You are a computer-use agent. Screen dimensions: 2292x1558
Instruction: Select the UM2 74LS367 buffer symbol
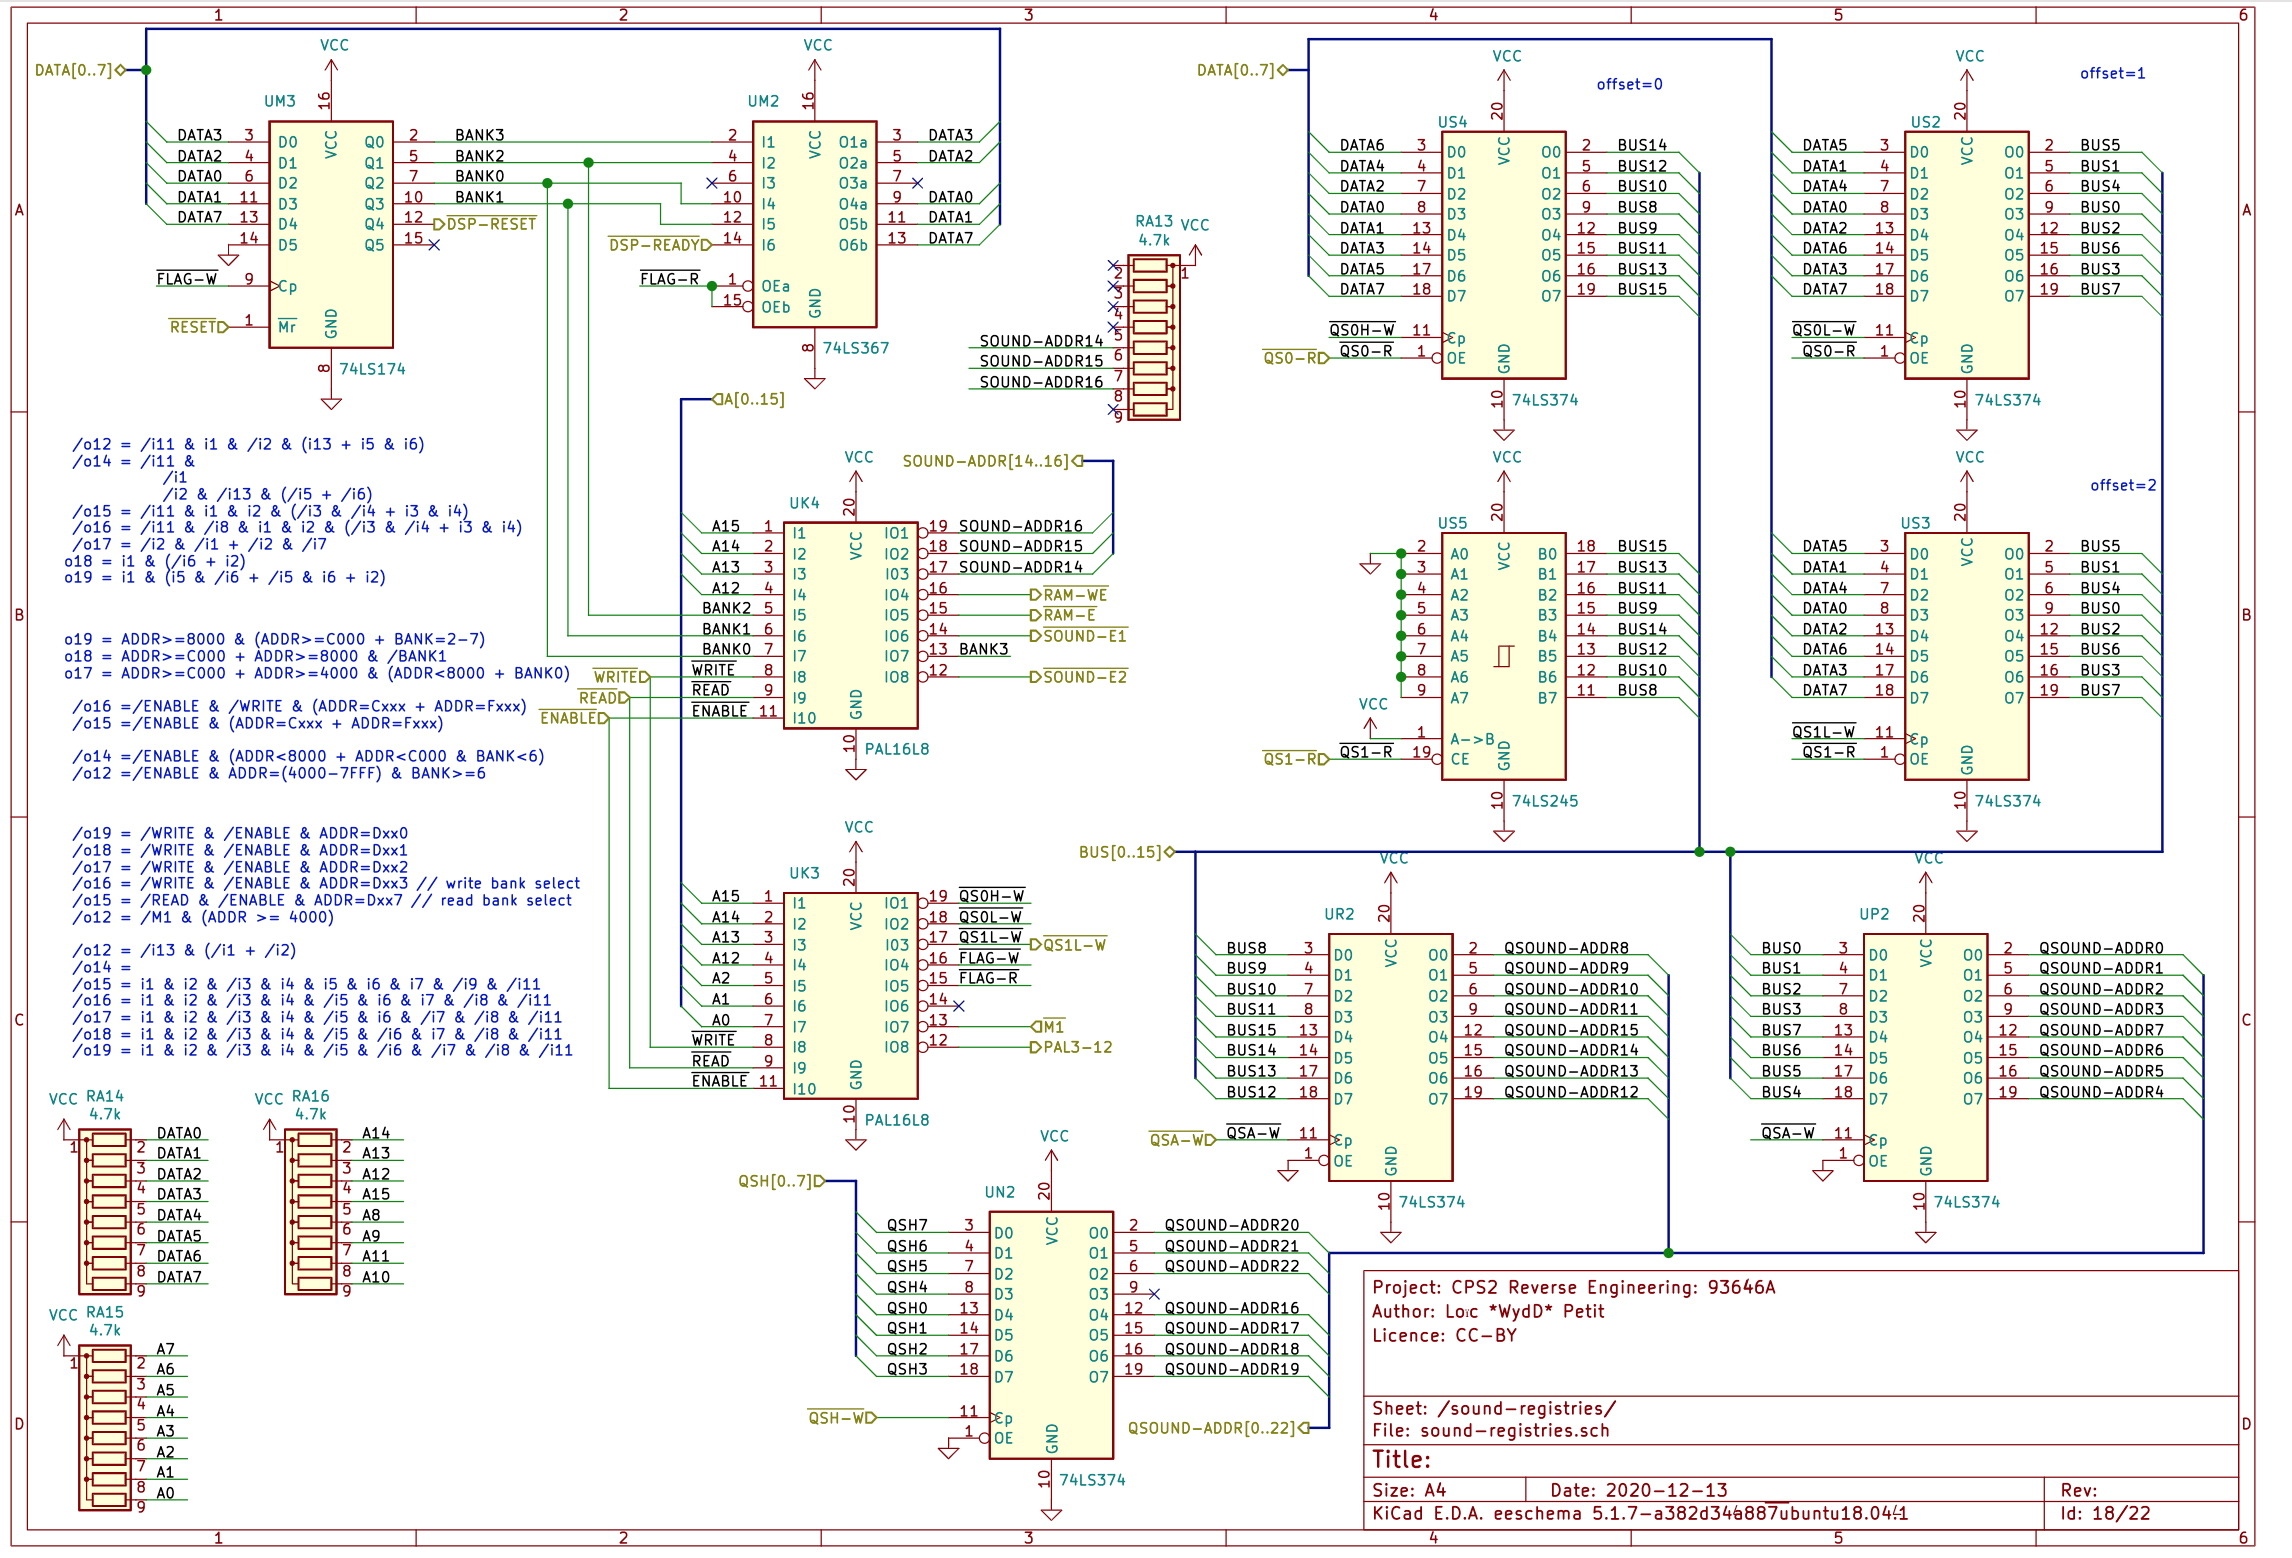click(x=814, y=225)
